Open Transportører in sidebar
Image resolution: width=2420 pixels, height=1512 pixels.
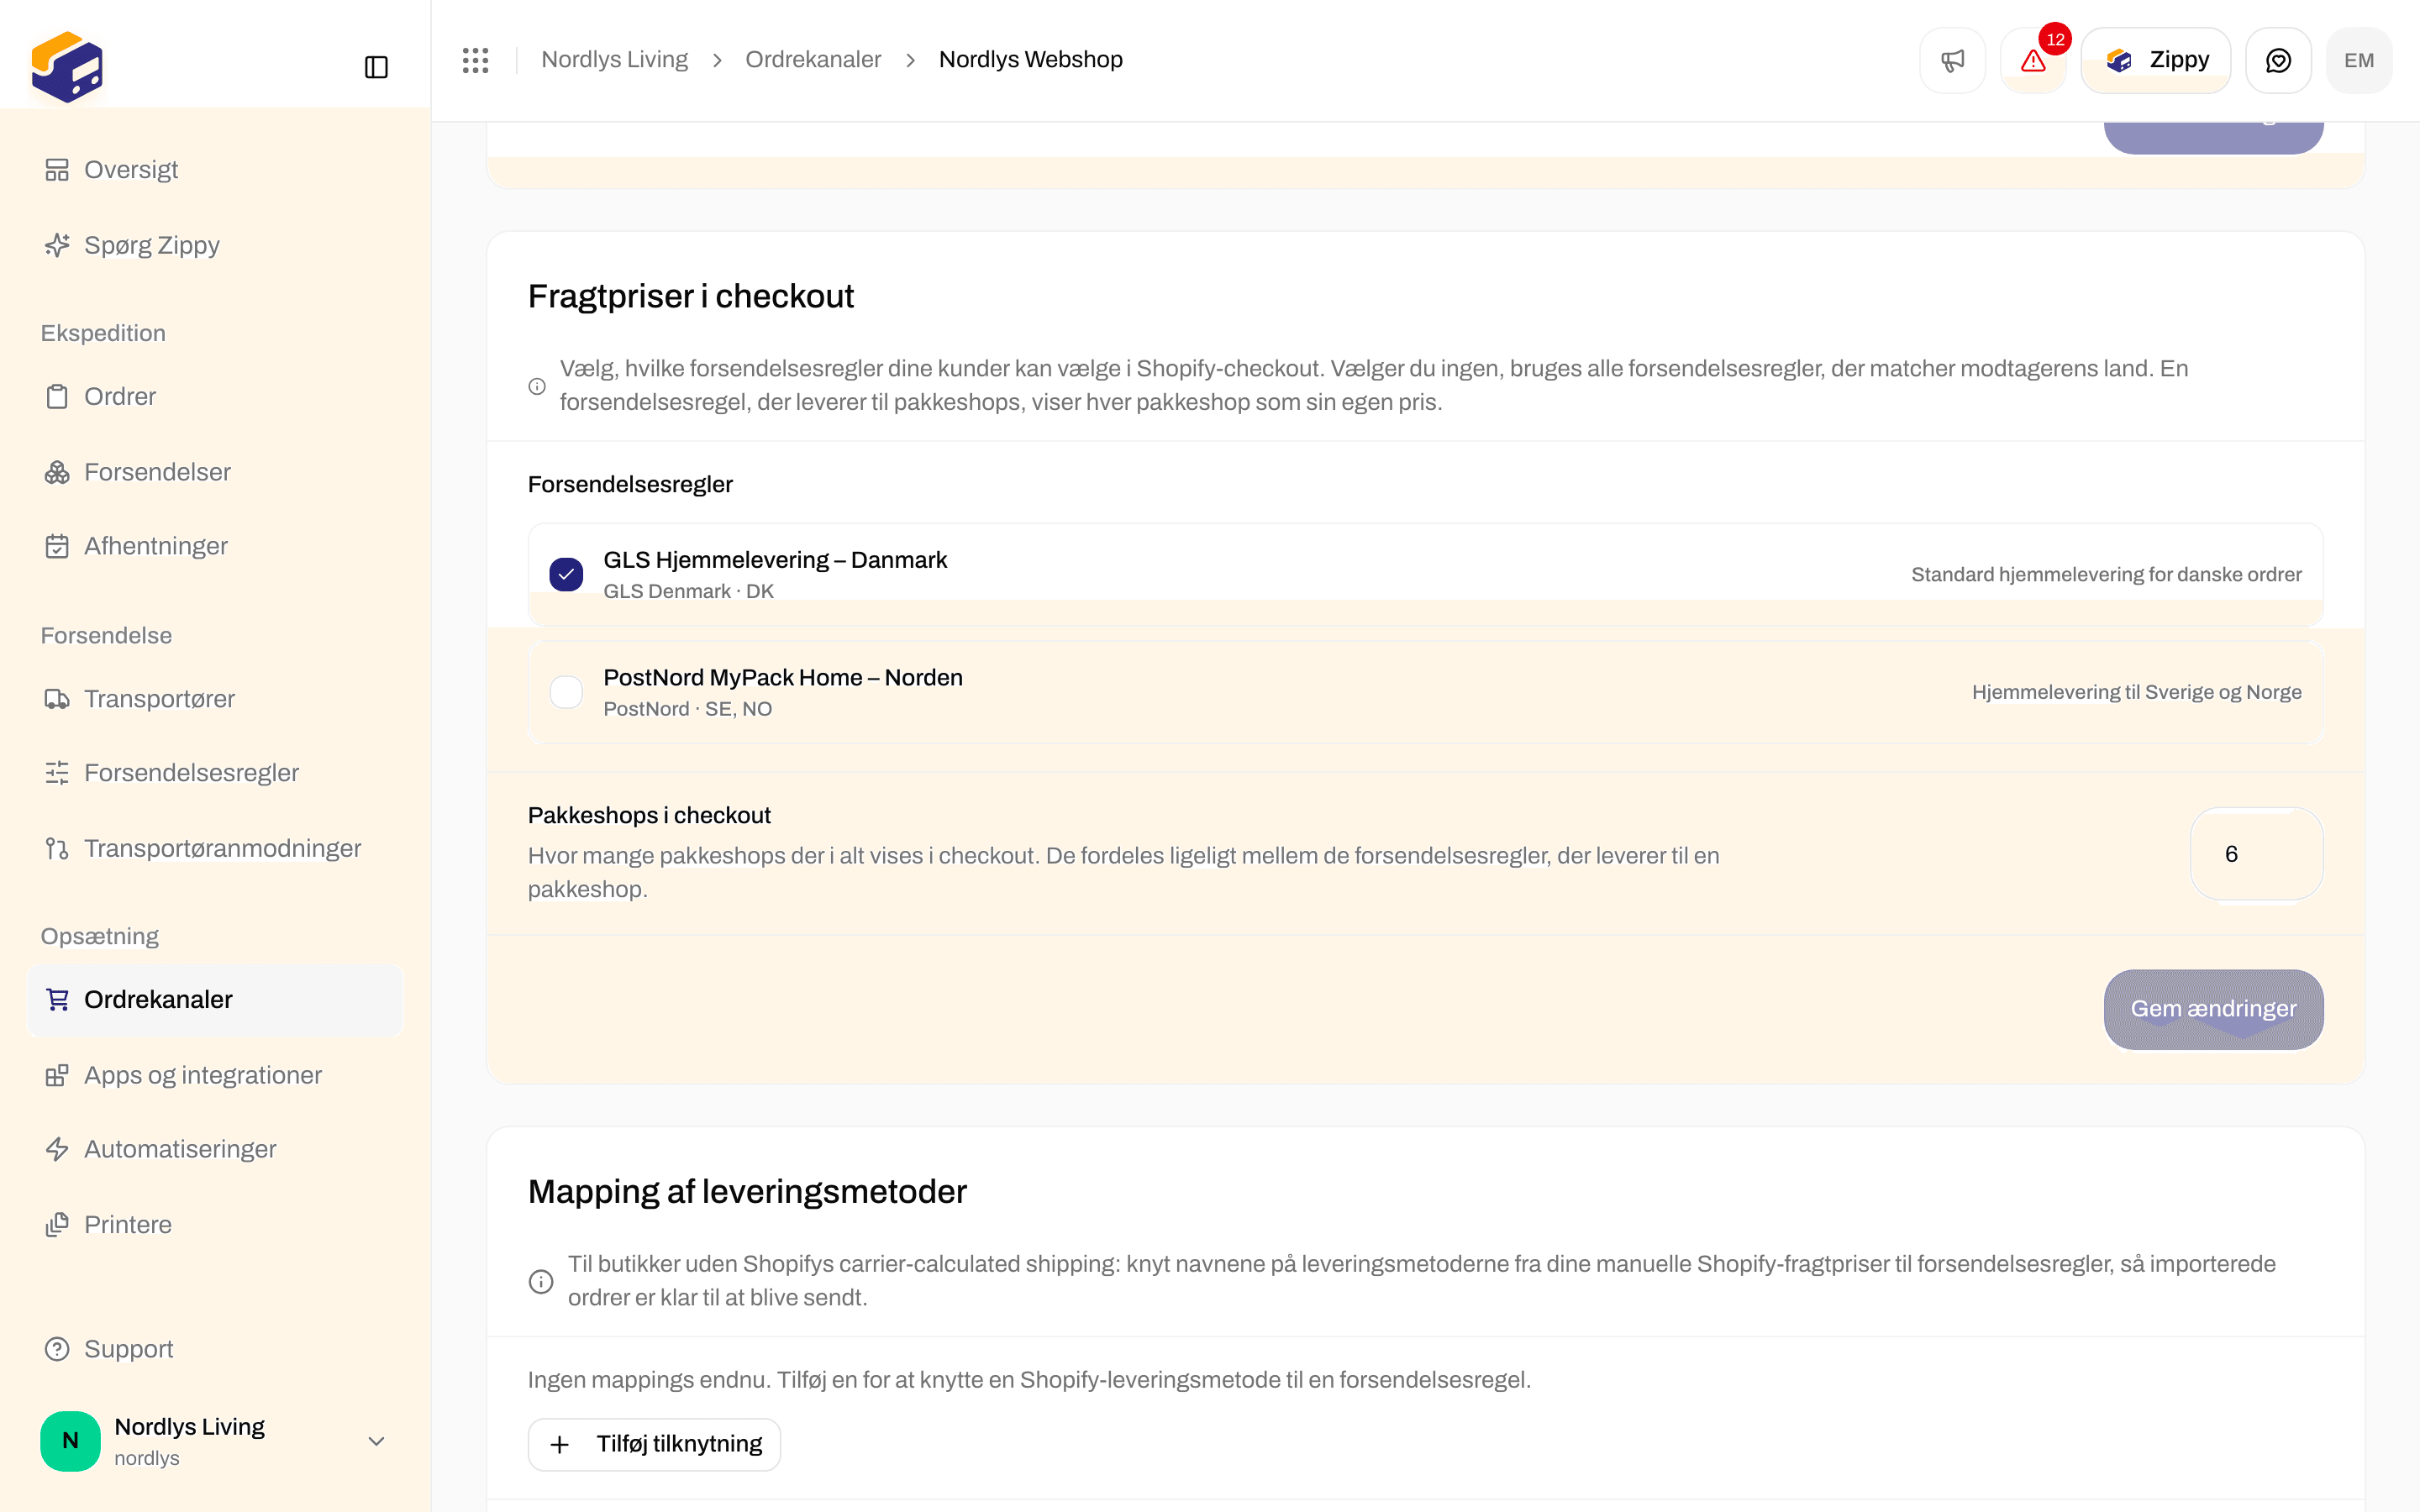pos(215,699)
